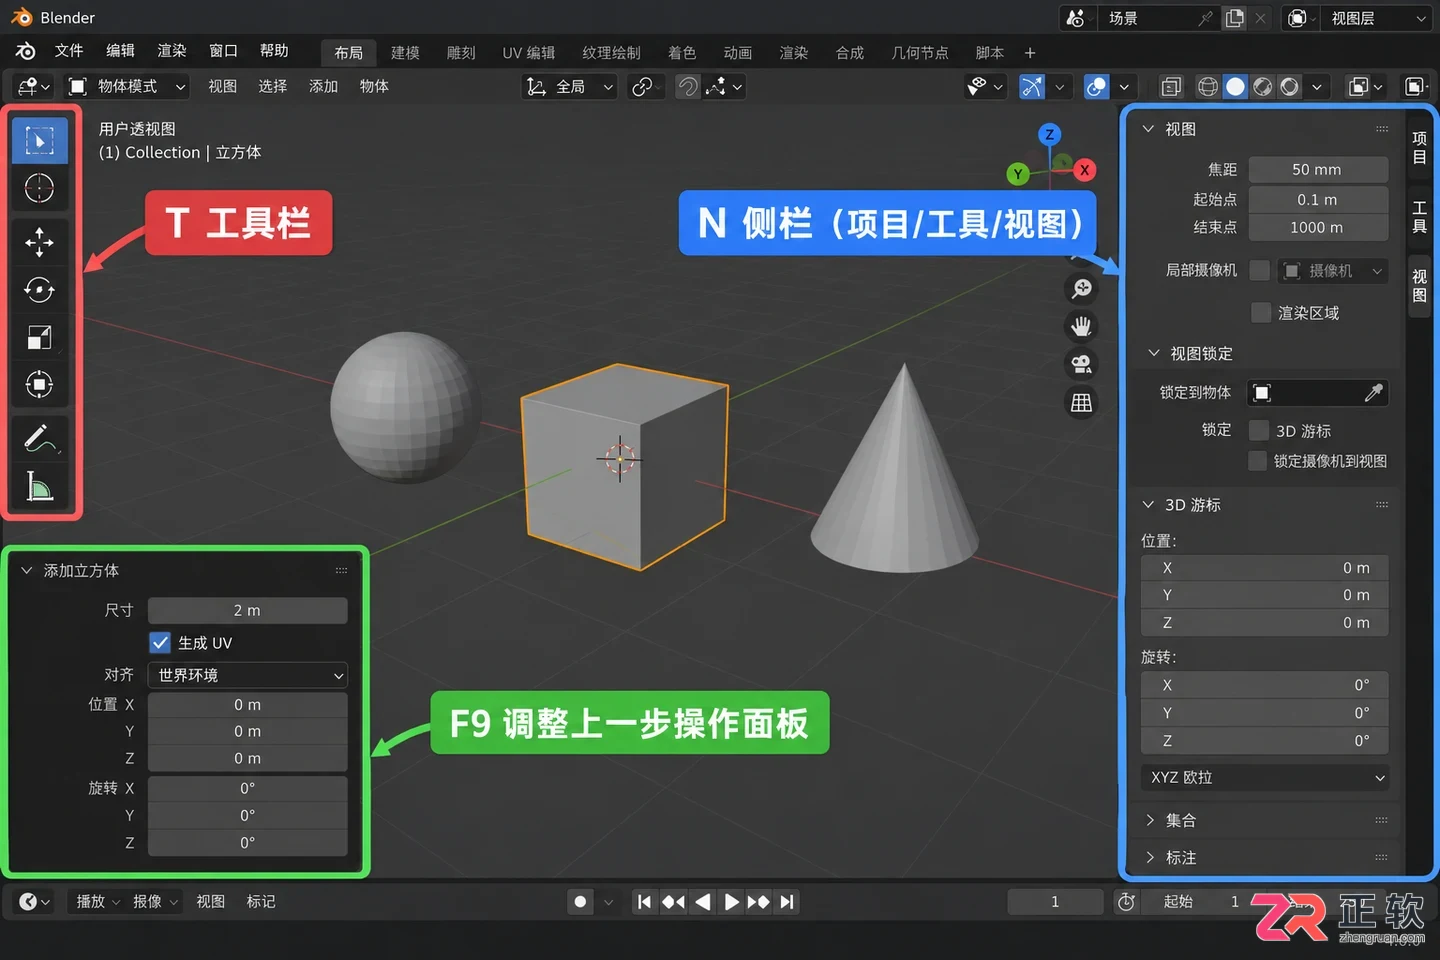This screenshot has width=1440, height=960.
Task: Click the Y axis on navigation gizmo
Action: click(x=1018, y=174)
